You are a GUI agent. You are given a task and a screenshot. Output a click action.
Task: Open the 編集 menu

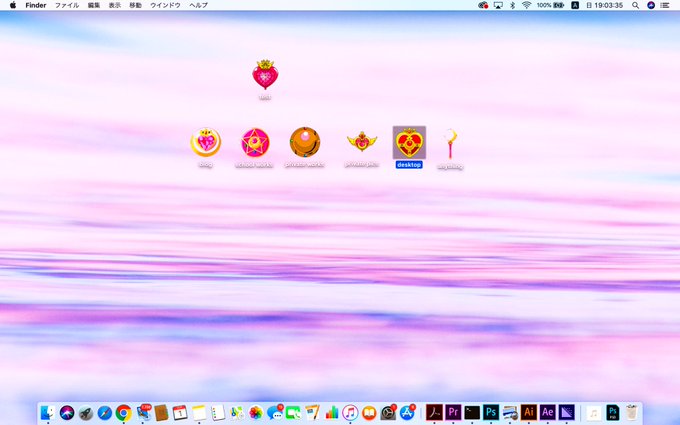[94, 5]
